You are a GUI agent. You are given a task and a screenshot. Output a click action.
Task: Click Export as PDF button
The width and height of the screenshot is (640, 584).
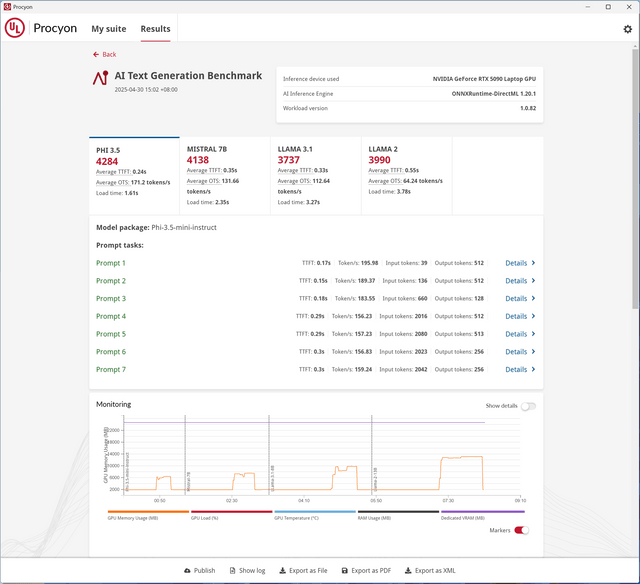[x=366, y=571]
